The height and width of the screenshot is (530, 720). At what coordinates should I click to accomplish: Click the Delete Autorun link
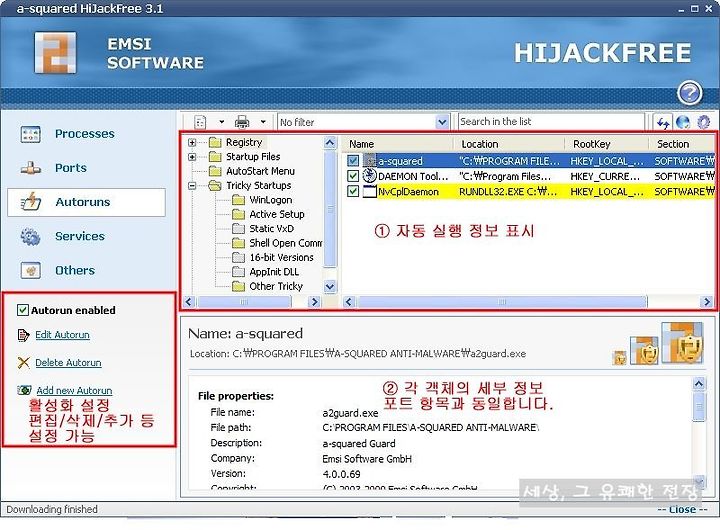[x=68, y=362]
